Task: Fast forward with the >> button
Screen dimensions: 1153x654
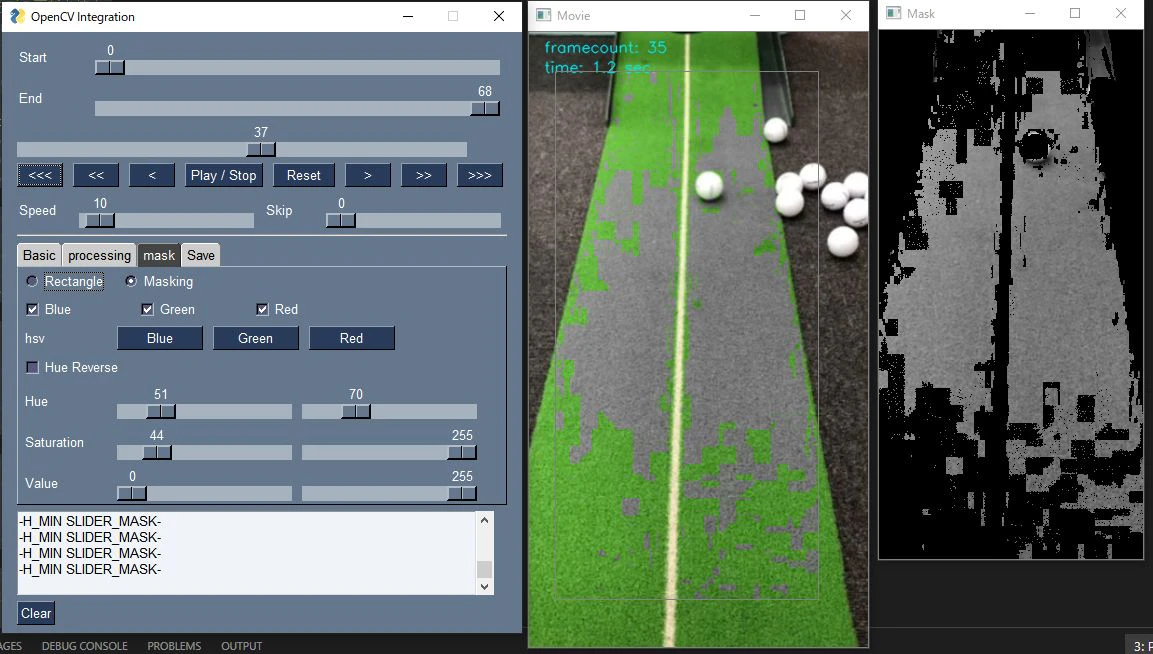Action: click(424, 175)
